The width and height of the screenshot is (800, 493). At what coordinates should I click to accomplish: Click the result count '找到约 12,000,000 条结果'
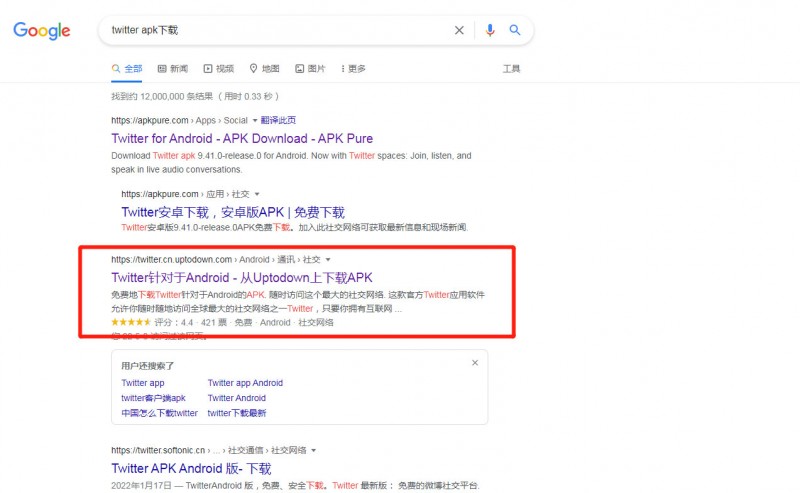pyautogui.click(x=162, y=96)
